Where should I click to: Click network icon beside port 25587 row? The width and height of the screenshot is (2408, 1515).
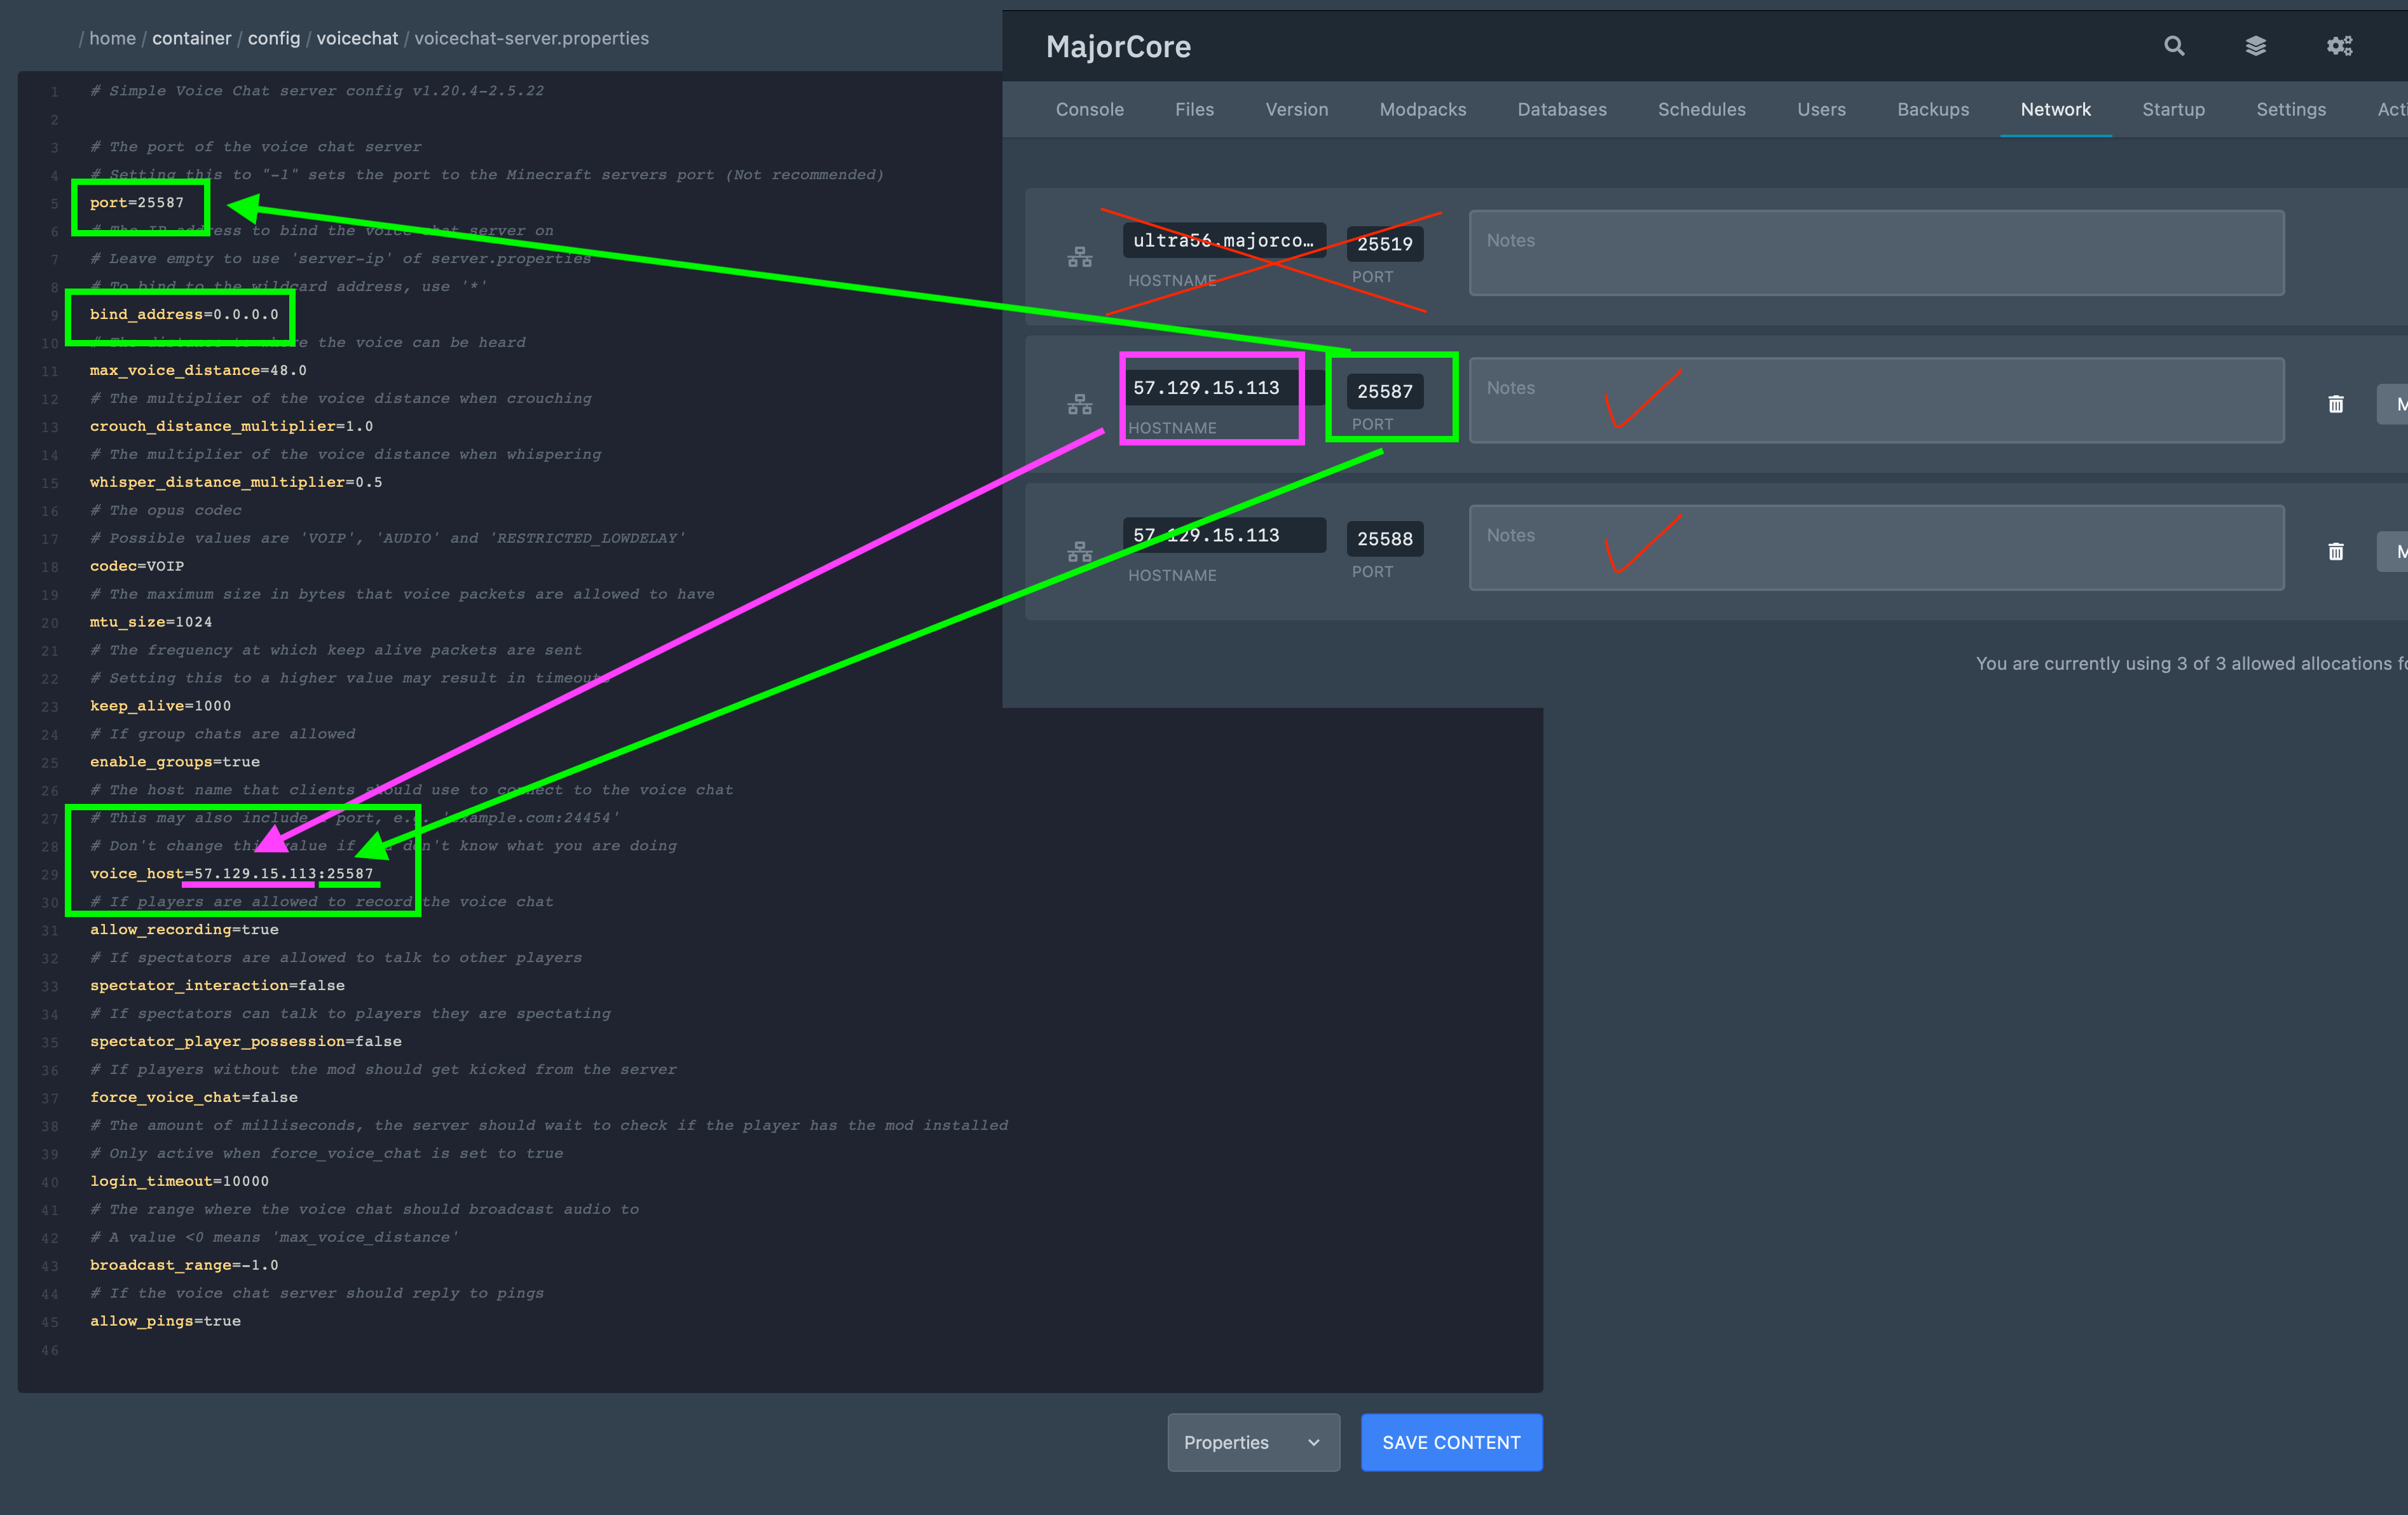(1080, 405)
